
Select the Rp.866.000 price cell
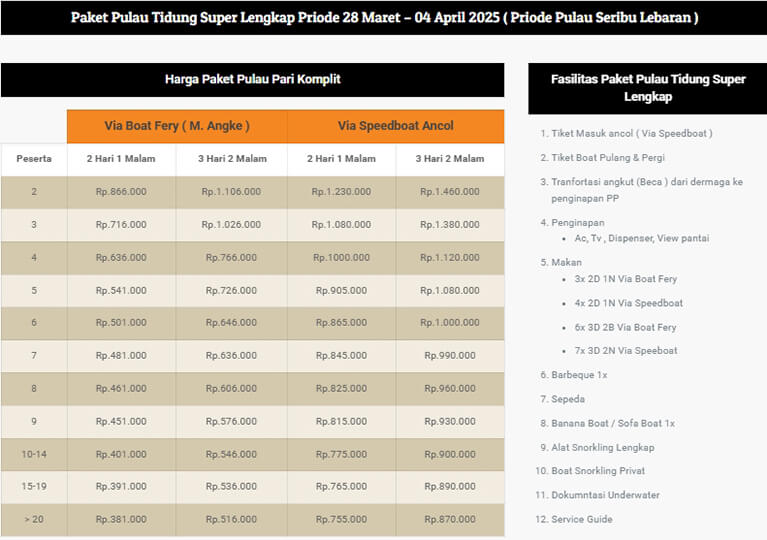click(x=121, y=192)
